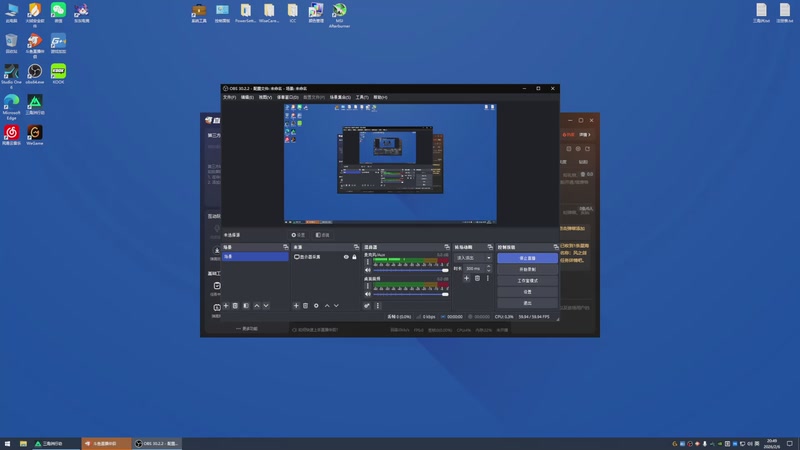
Task: Adjust the Mic/Aux volume slider
Action: 411,270
